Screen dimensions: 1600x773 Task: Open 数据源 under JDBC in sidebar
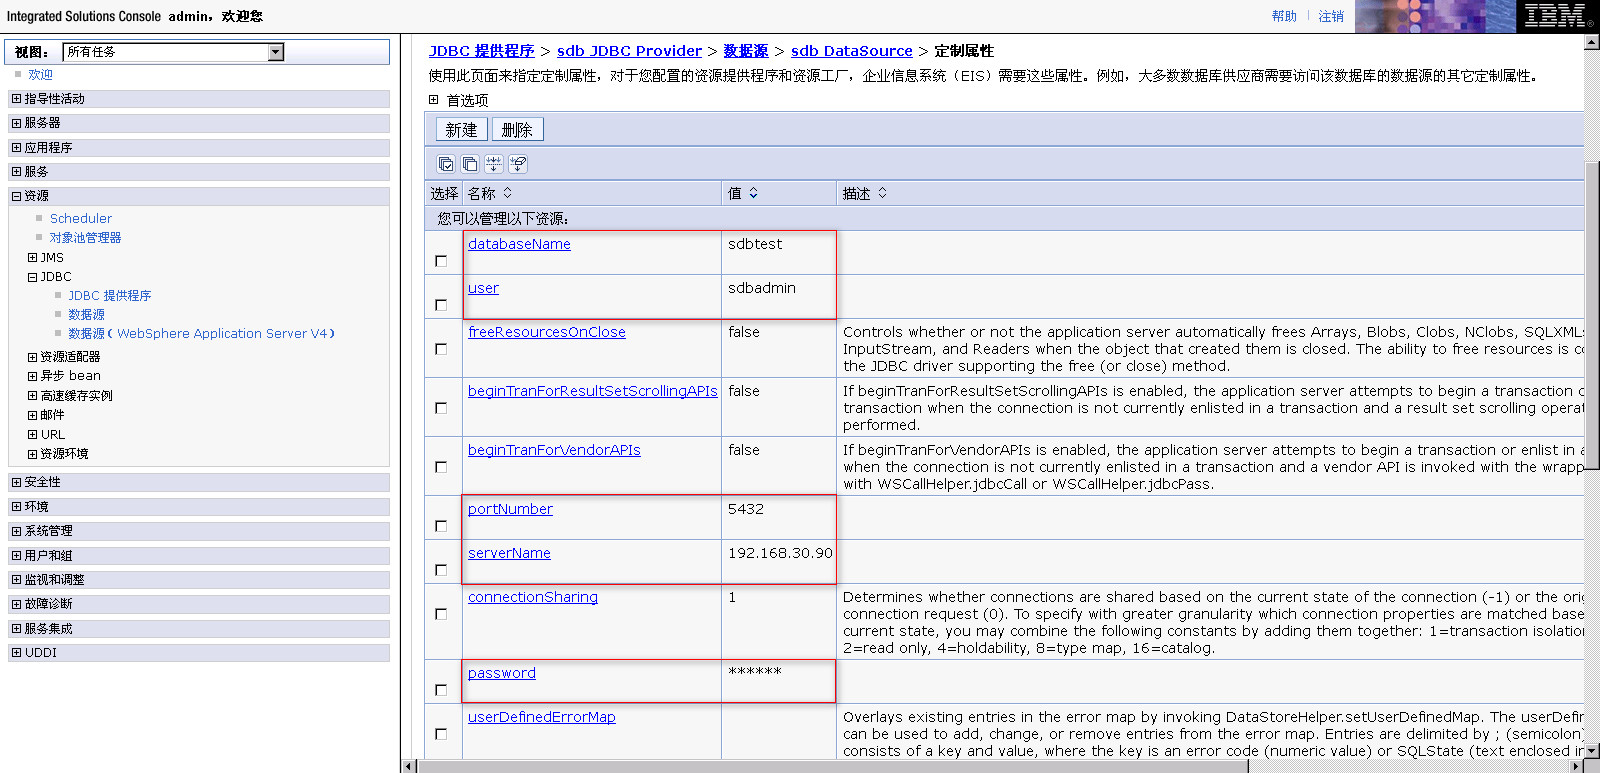(x=86, y=315)
